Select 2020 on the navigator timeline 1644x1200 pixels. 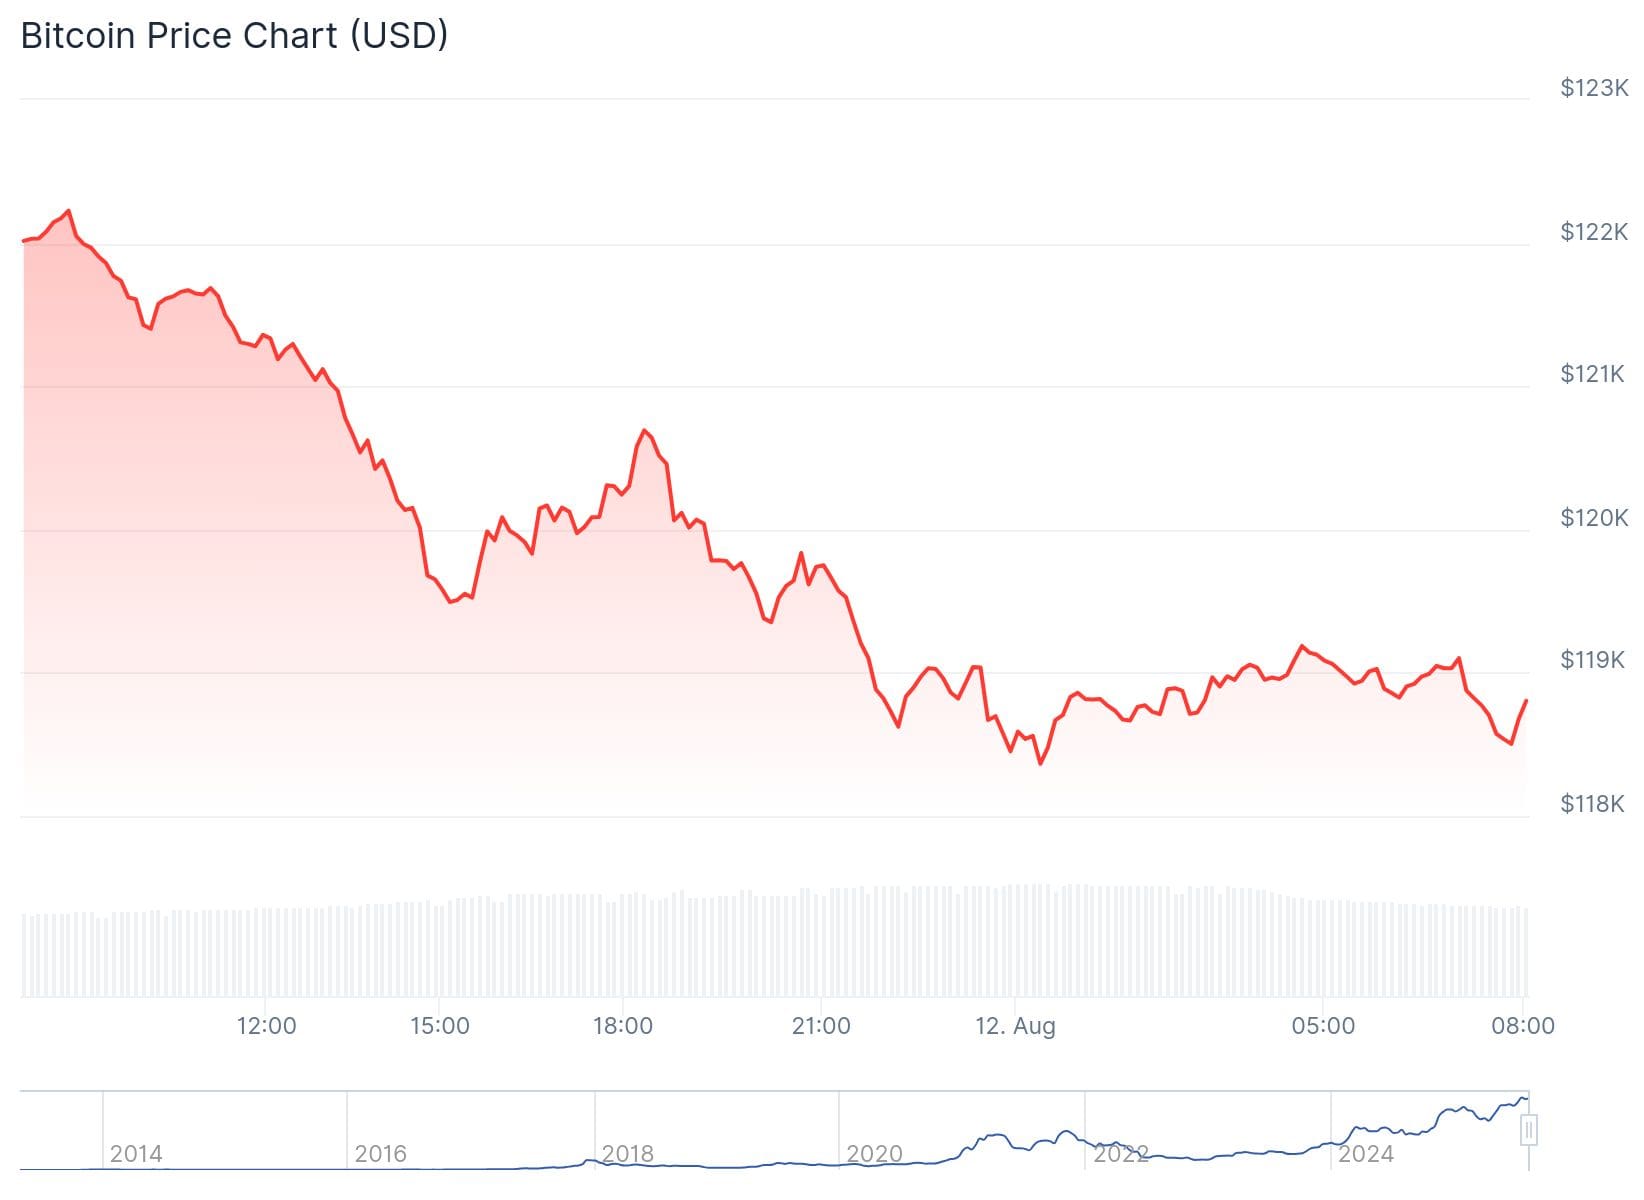[874, 1154]
